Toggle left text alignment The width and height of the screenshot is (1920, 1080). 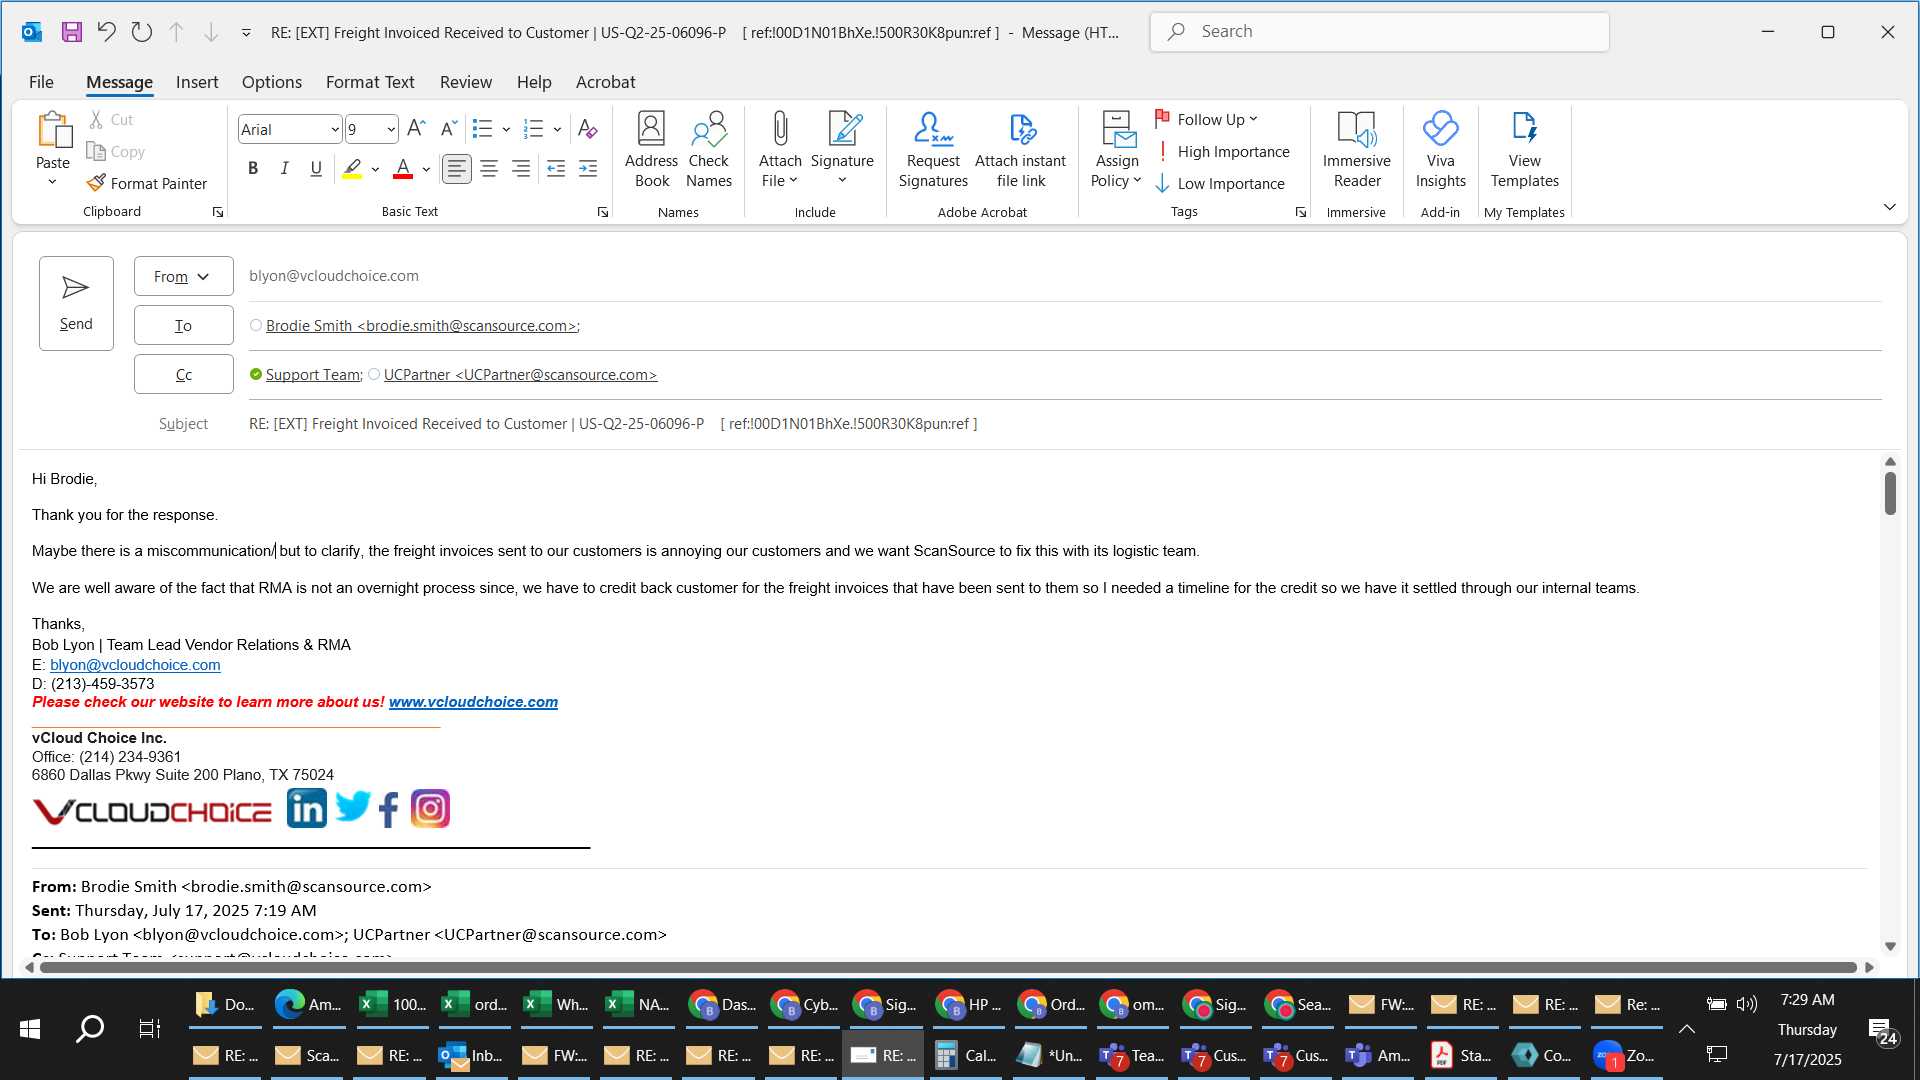click(457, 168)
